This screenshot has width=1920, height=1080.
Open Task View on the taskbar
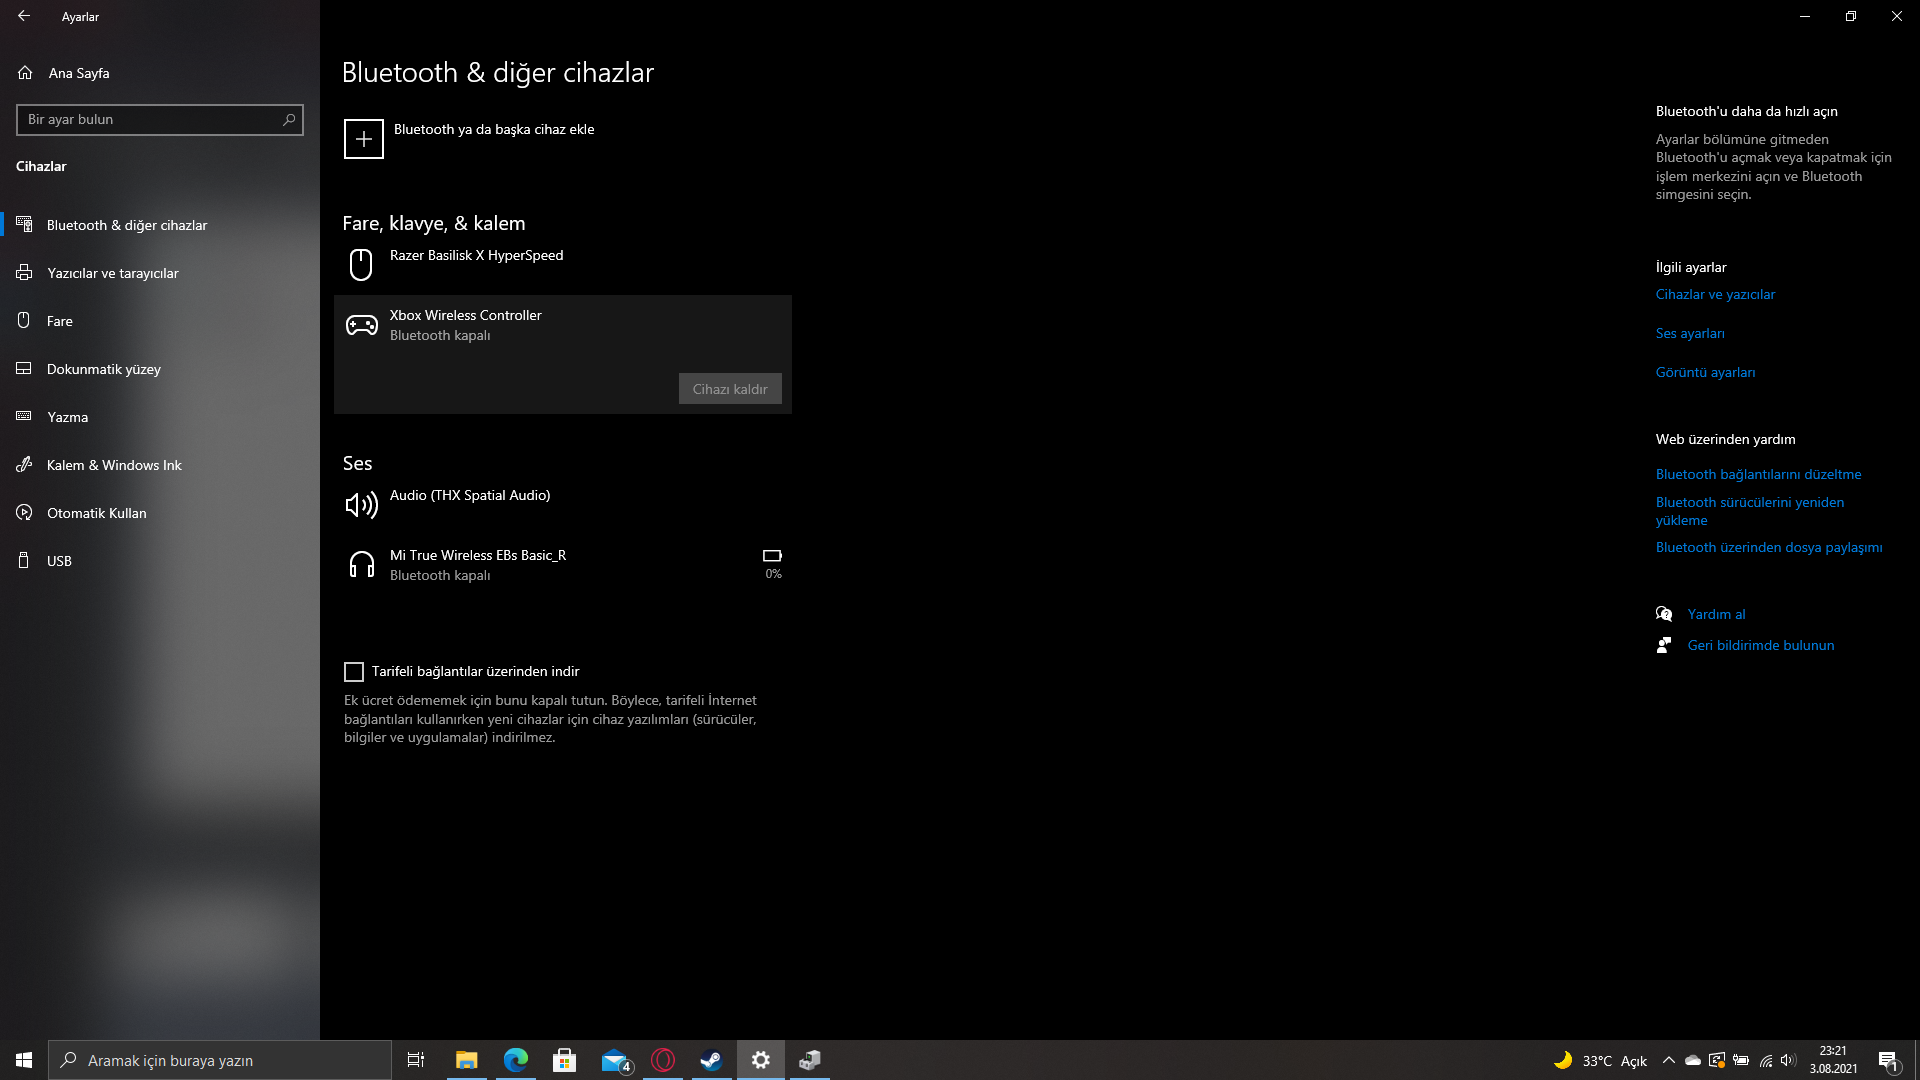click(x=416, y=1060)
